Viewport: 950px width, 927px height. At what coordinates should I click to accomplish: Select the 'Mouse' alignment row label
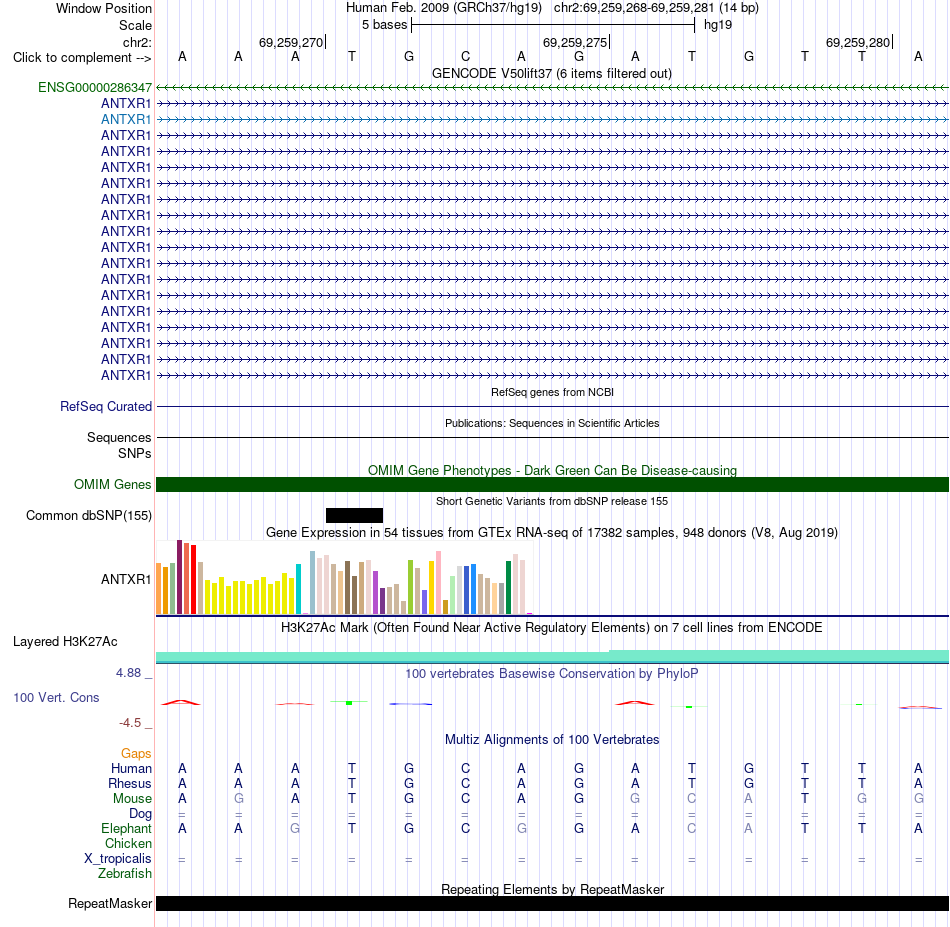click(132, 799)
